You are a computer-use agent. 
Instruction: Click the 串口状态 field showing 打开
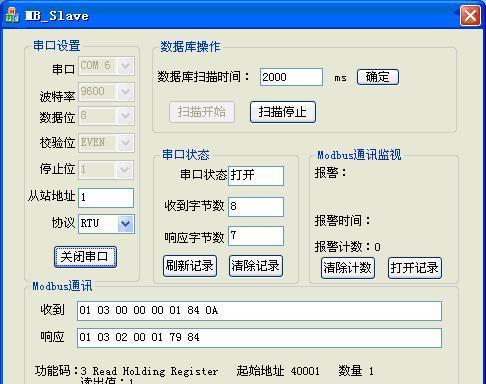point(256,176)
